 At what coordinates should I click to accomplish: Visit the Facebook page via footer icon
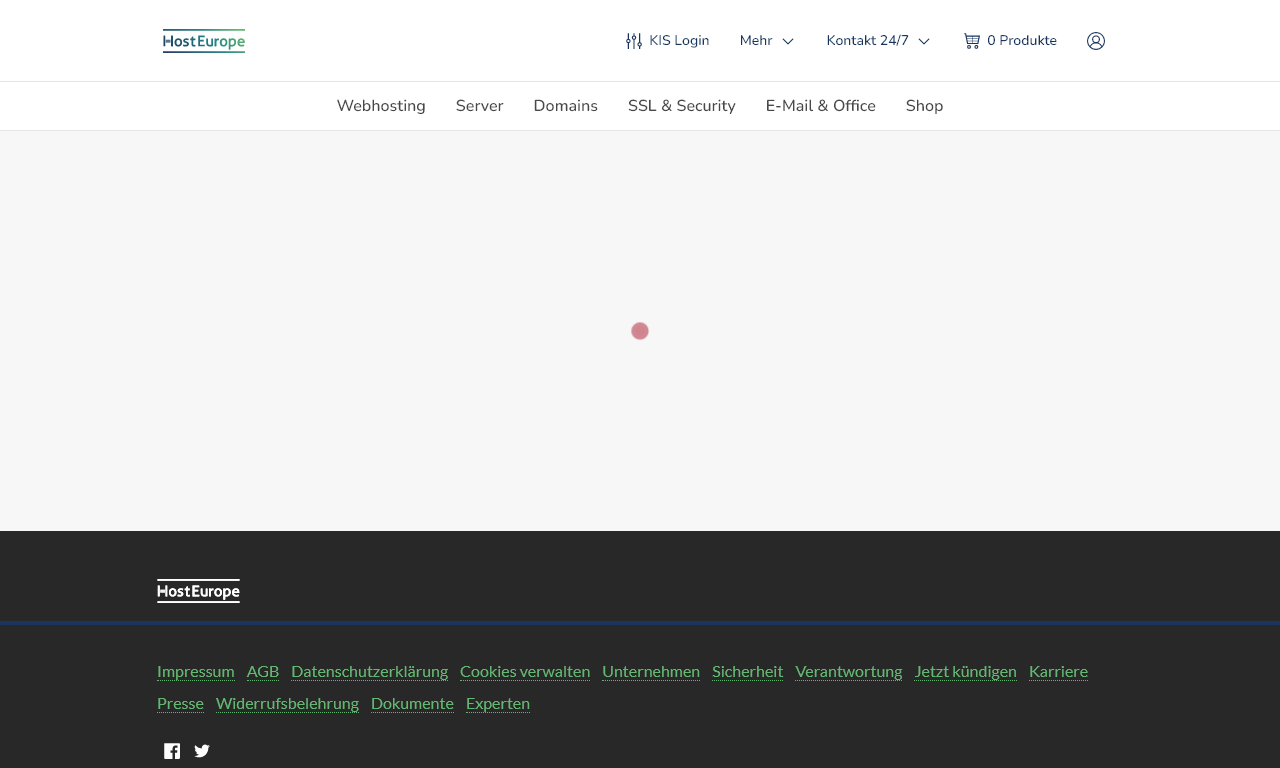coord(172,751)
